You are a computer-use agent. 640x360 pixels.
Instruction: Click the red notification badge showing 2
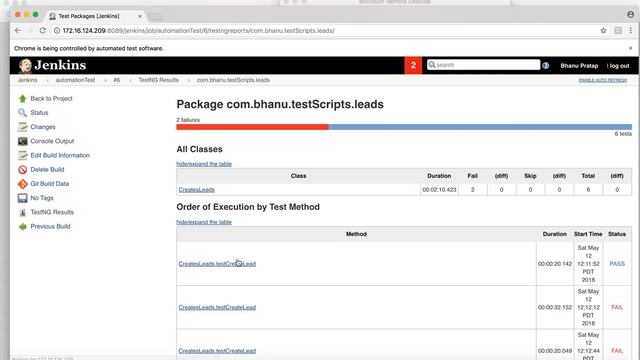click(x=413, y=65)
